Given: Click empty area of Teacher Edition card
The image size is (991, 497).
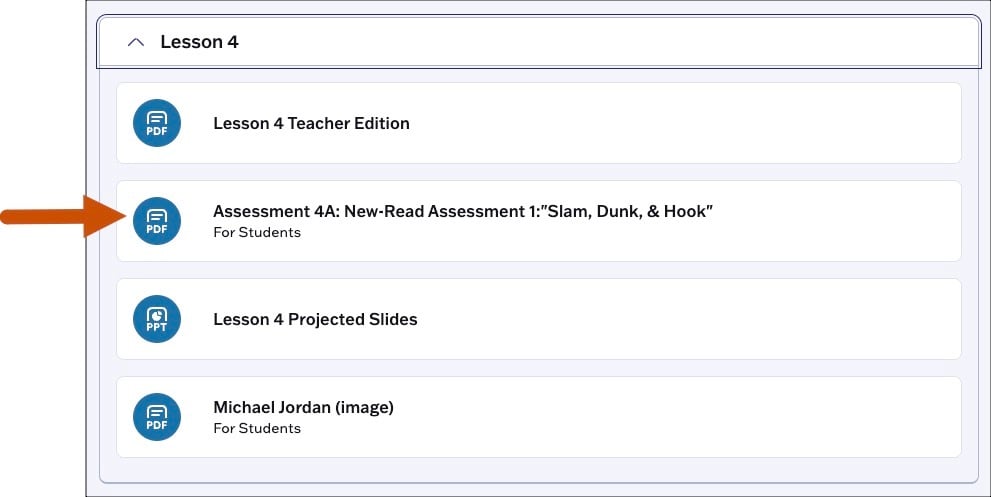Looking at the screenshot, I should (700, 124).
